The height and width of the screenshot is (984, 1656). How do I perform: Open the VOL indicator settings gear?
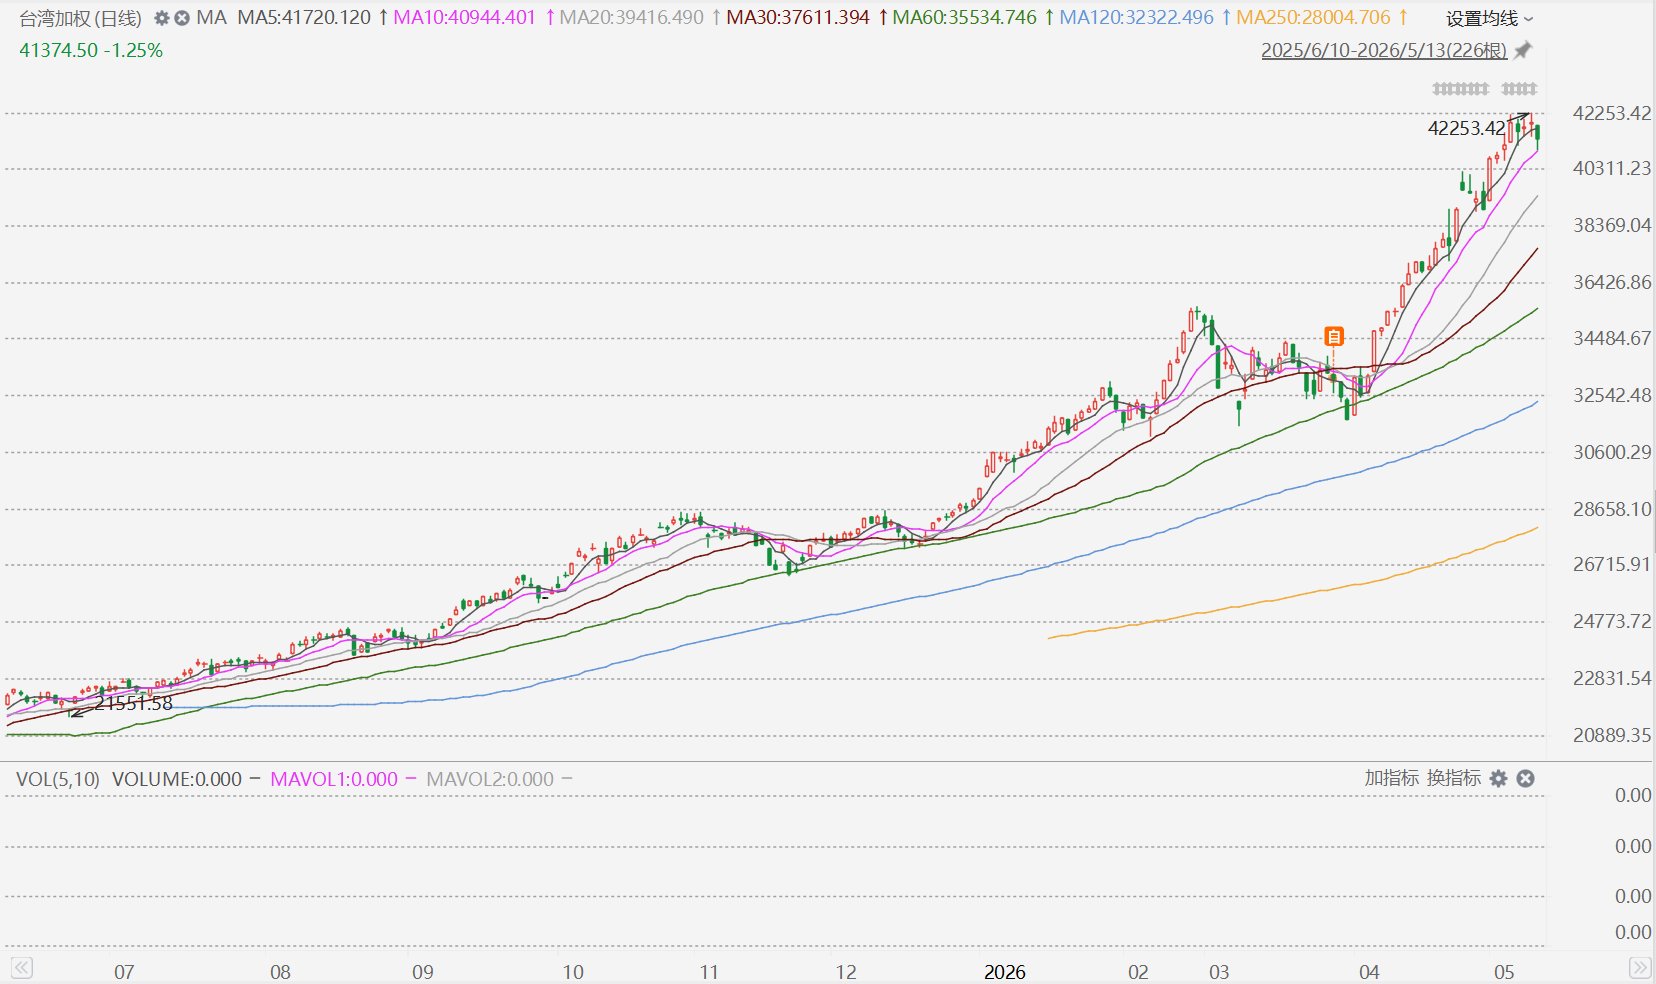click(1498, 778)
